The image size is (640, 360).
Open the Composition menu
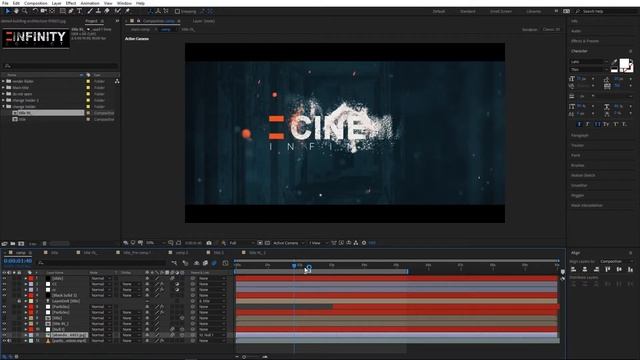pyautogui.click(x=36, y=3)
